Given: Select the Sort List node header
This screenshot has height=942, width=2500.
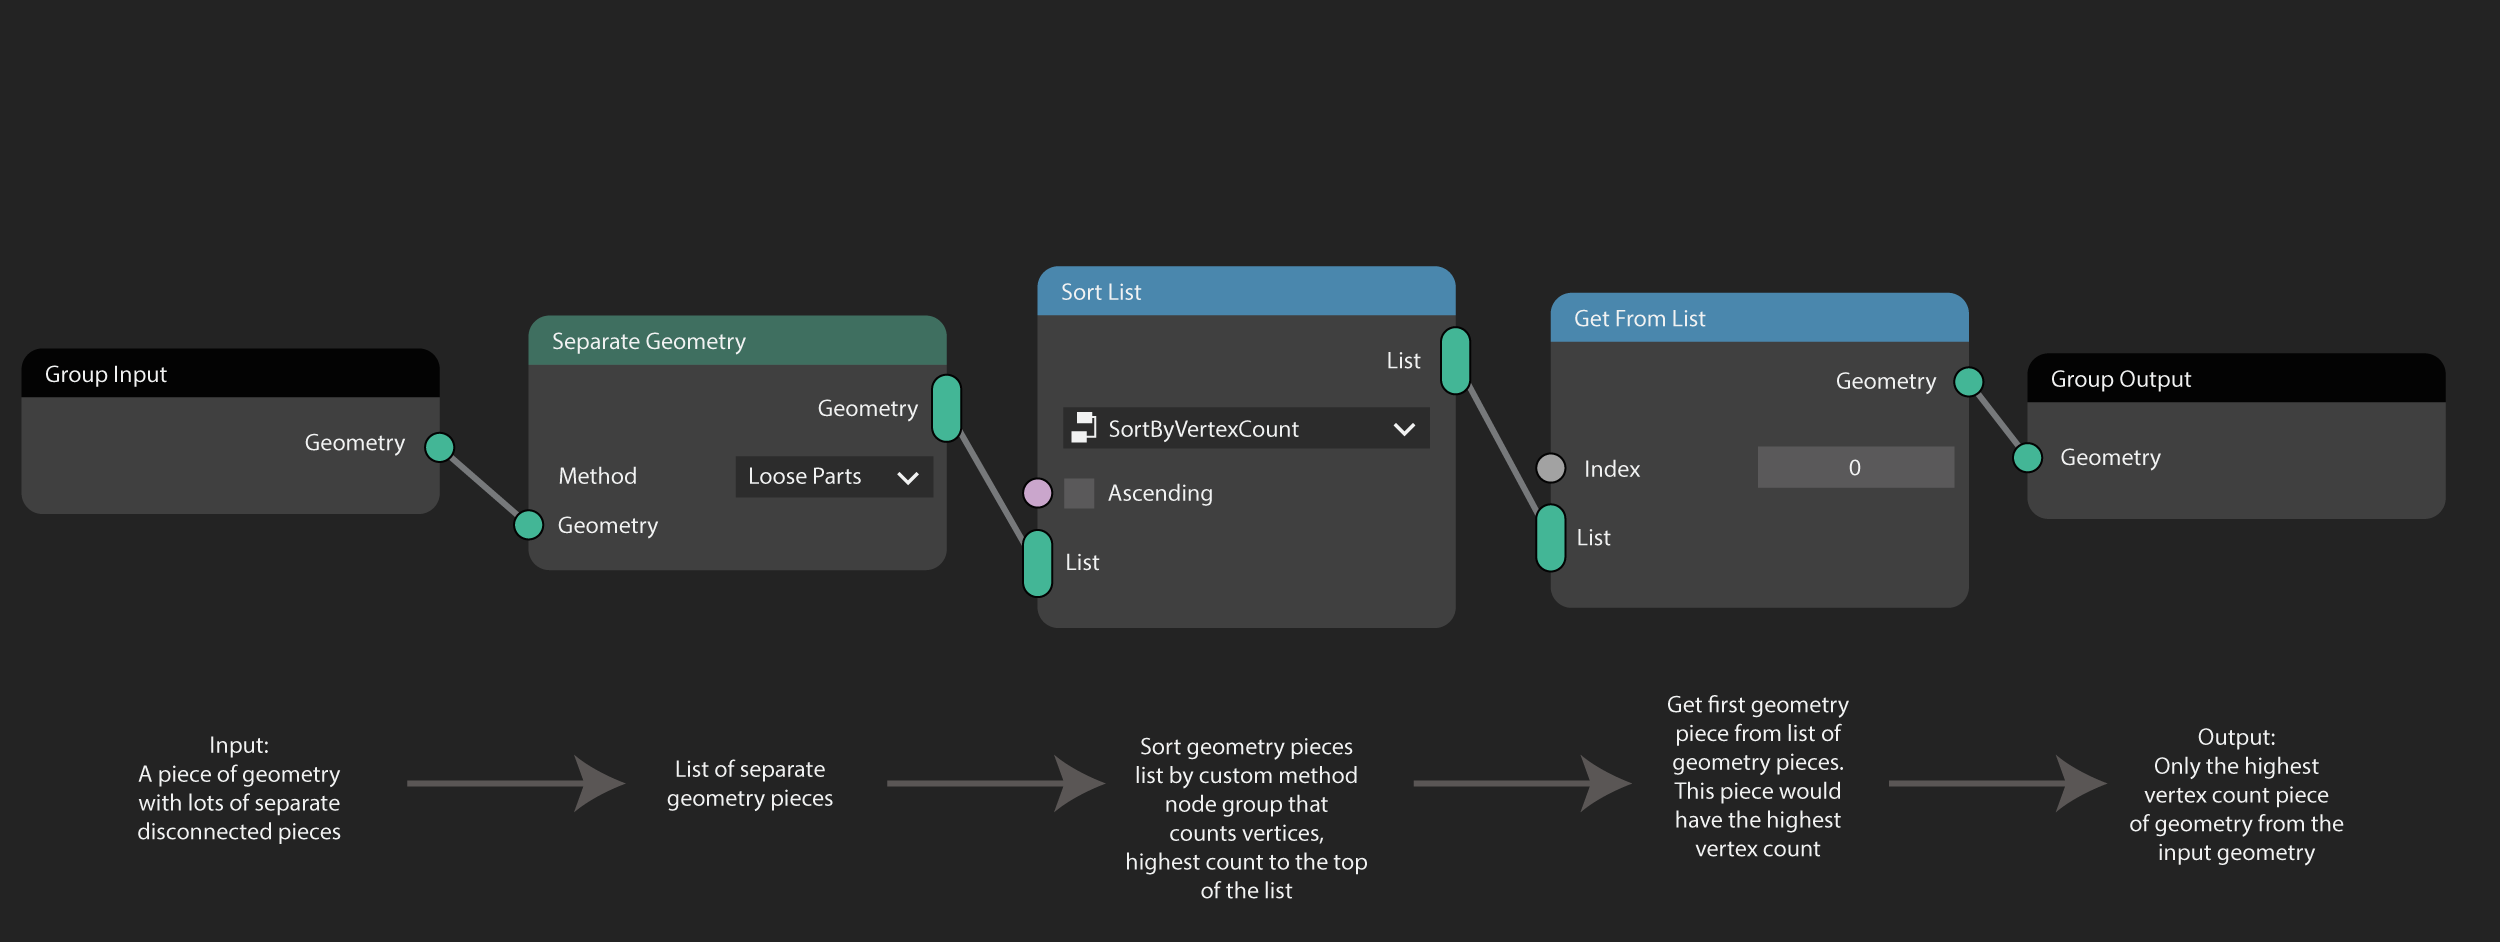Looking at the screenshot, I should (1246, 291).
